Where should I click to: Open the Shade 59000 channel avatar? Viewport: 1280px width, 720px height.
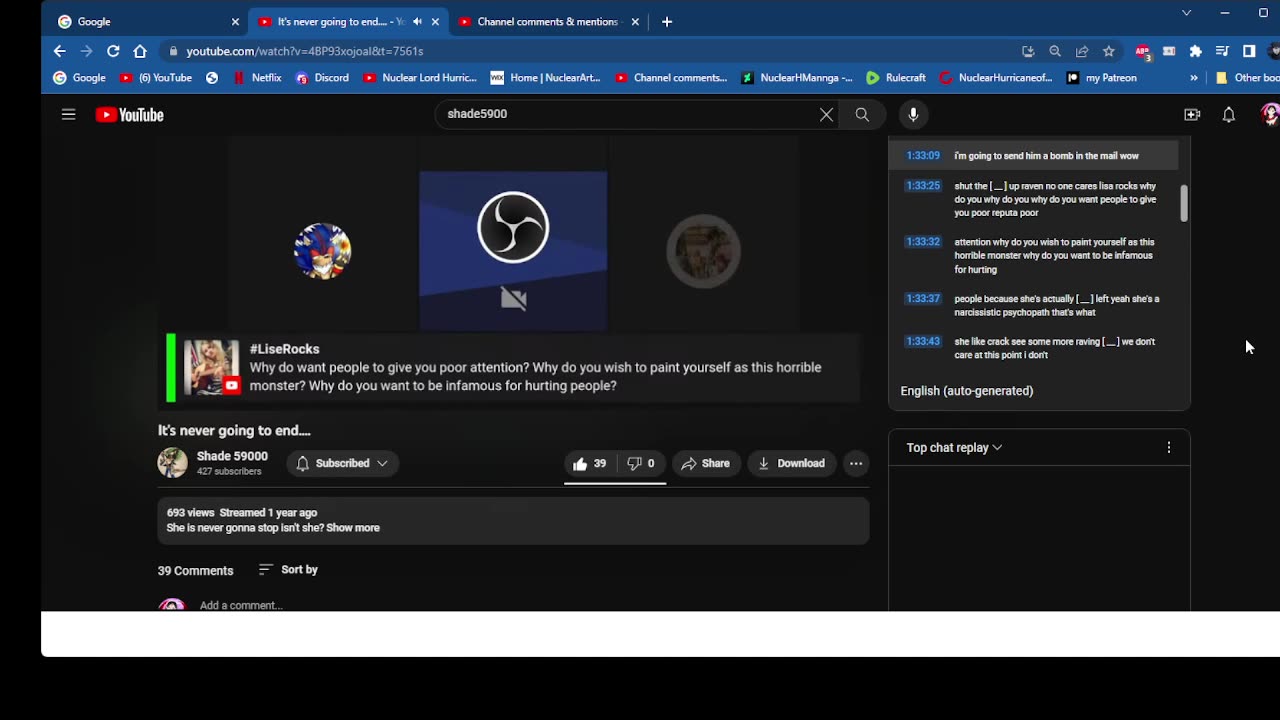[x=172, y=463]
